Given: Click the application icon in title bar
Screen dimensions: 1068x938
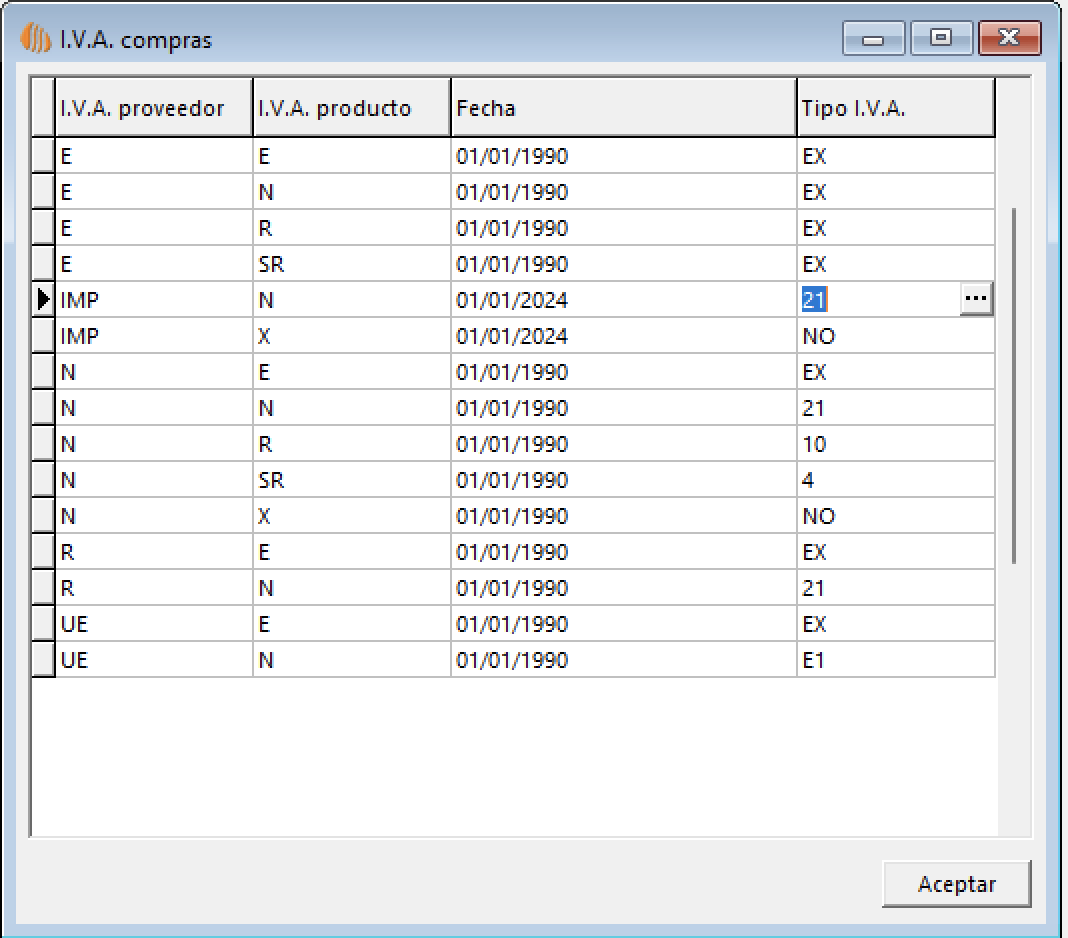Looking at the screenshot, I should click(x=35, y=40).
